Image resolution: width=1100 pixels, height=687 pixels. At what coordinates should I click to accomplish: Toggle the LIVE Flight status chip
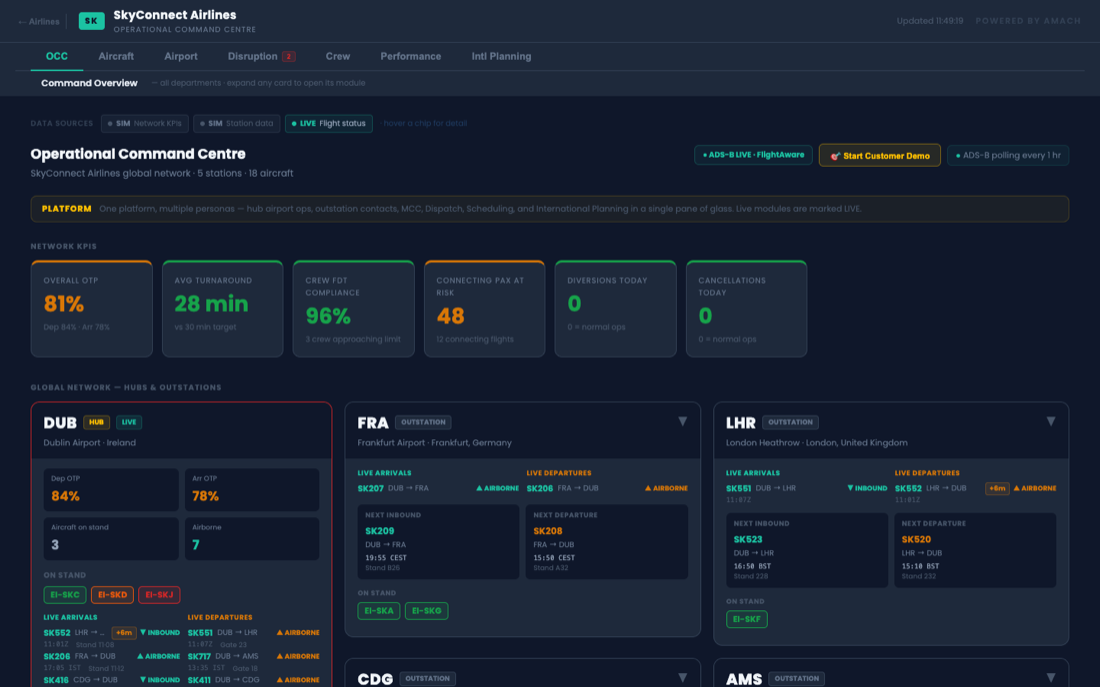tap(328, 124)
